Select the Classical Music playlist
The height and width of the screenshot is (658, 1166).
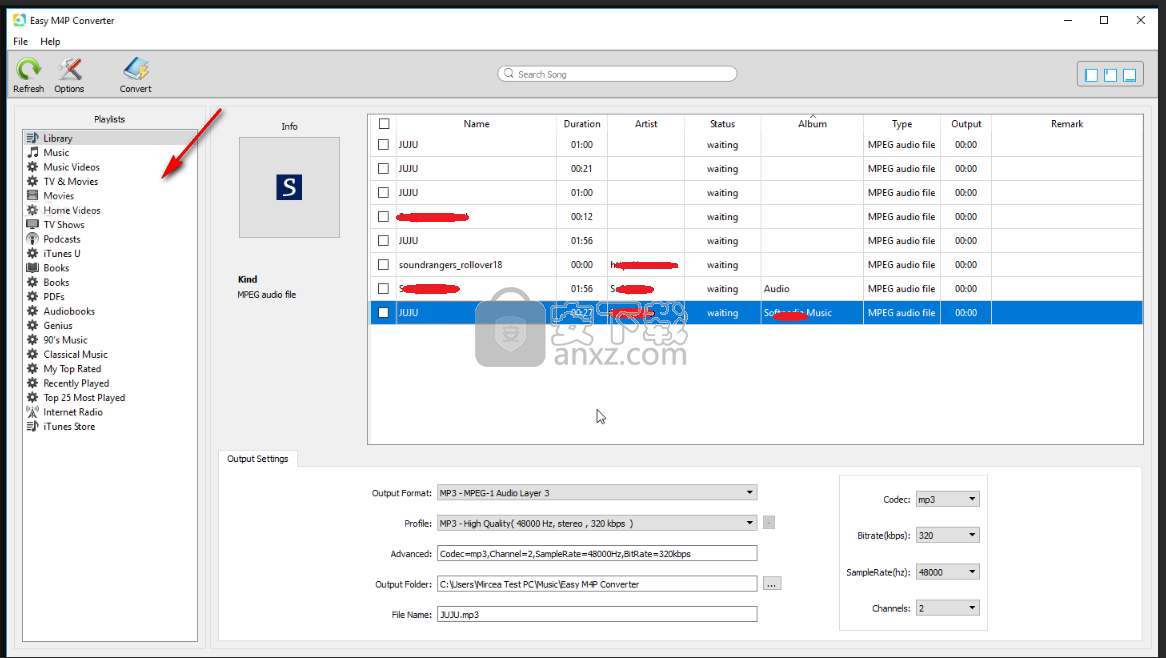click(x=75, y=355)
